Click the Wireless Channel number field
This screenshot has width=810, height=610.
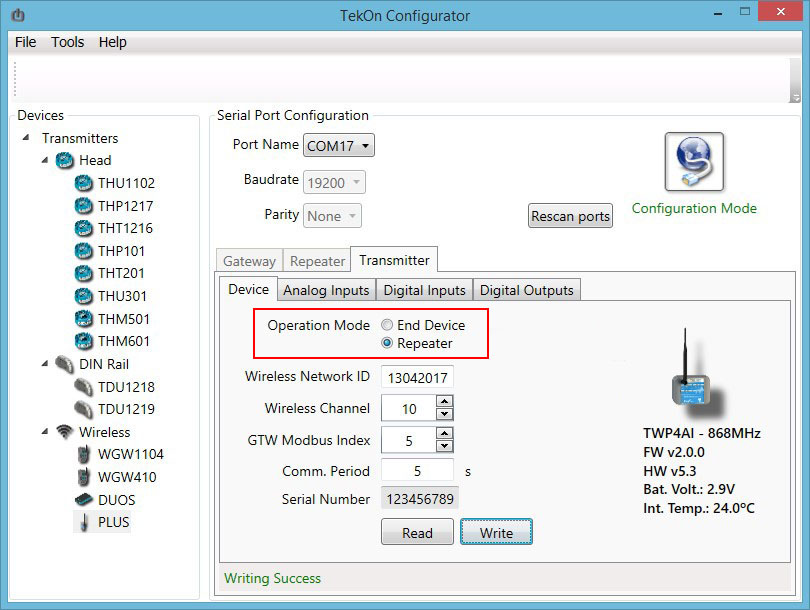[409, 409]
